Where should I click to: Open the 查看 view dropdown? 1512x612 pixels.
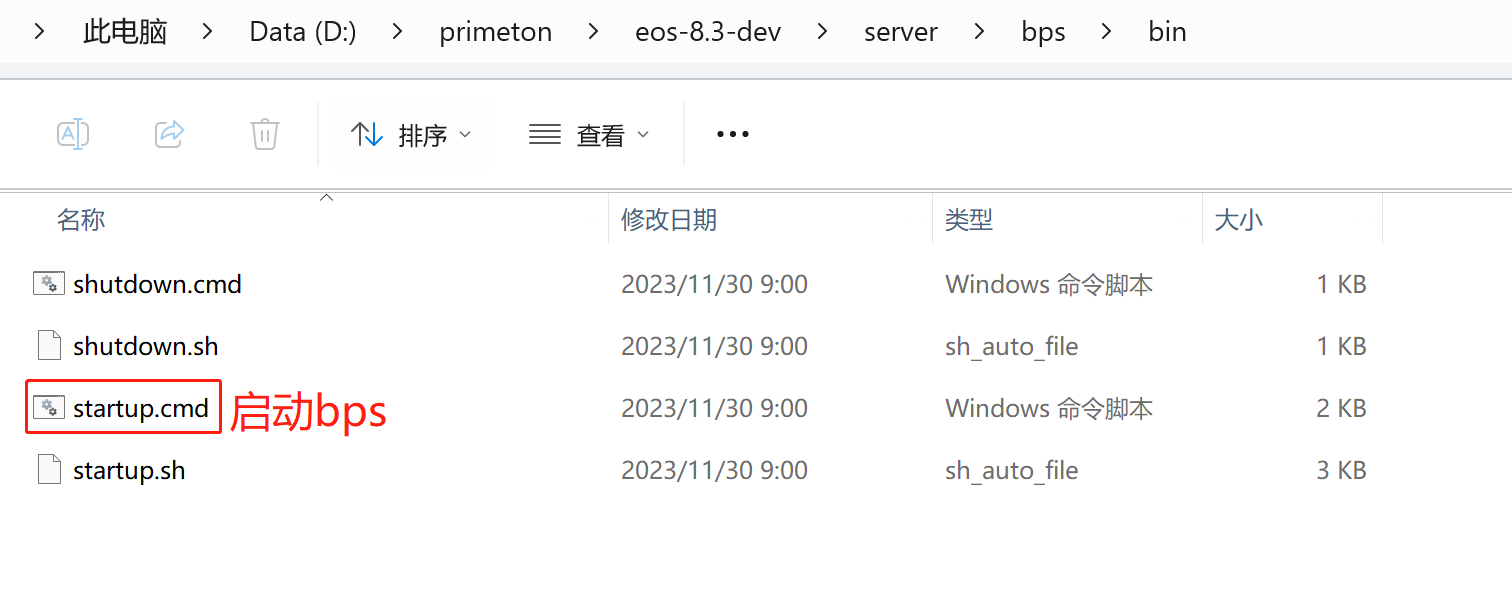click(589, 134)
